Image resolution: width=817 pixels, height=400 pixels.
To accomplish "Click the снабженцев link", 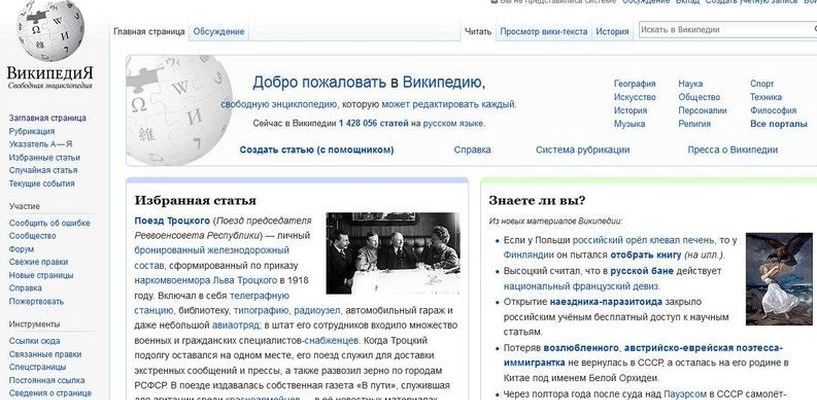I will 332,341.
